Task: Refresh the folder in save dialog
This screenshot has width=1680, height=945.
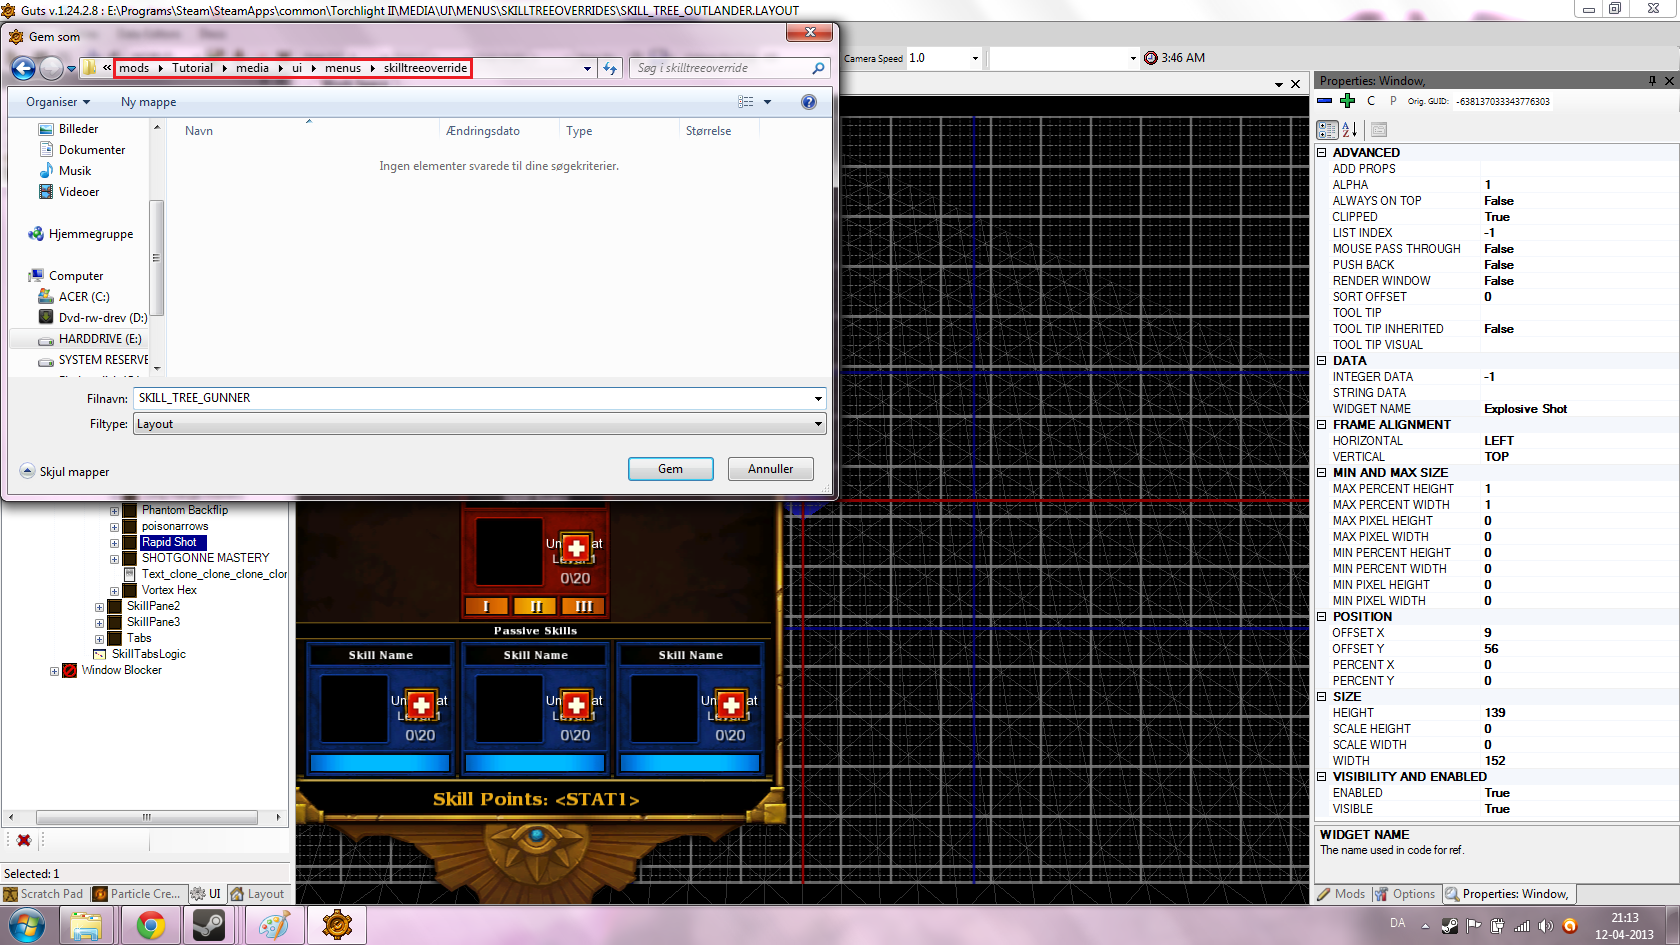Action: tap(610, 68)
